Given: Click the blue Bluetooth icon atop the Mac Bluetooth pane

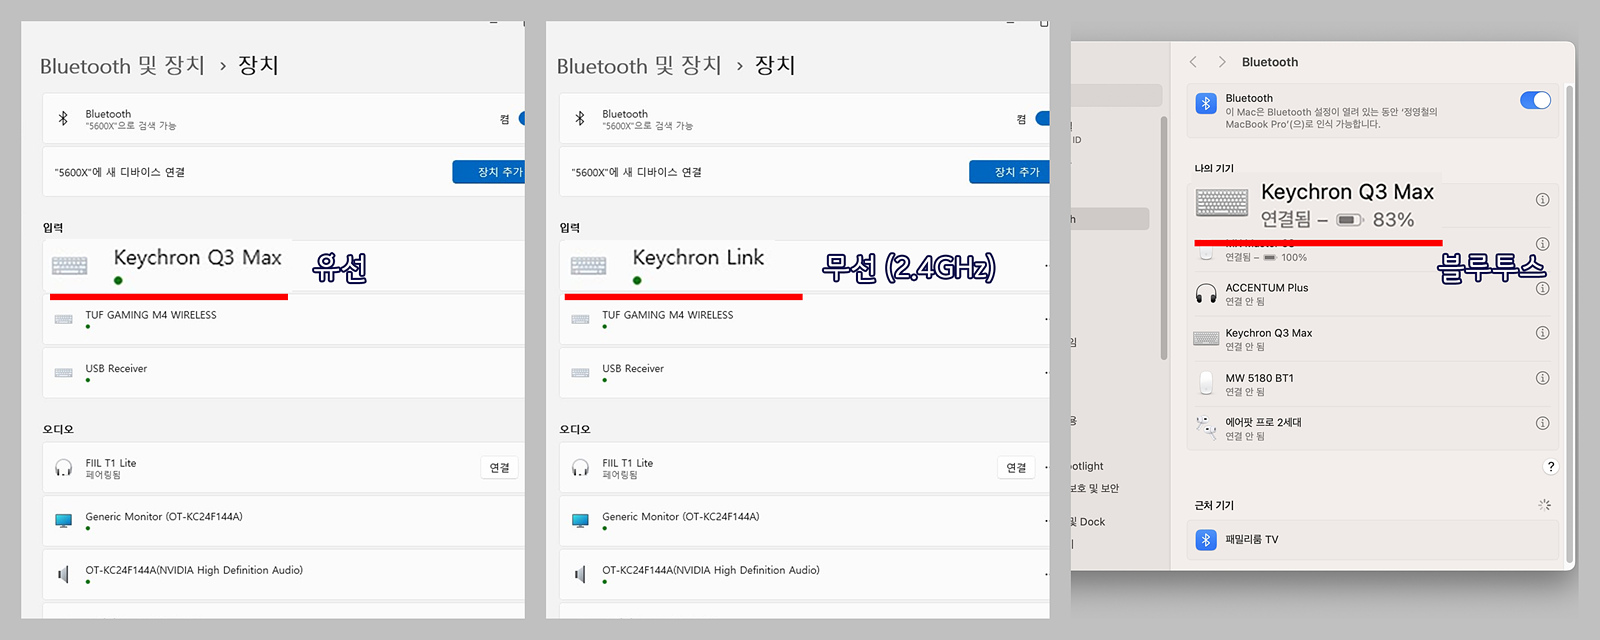Looking at the screenshot, I should coord(1206,104).
